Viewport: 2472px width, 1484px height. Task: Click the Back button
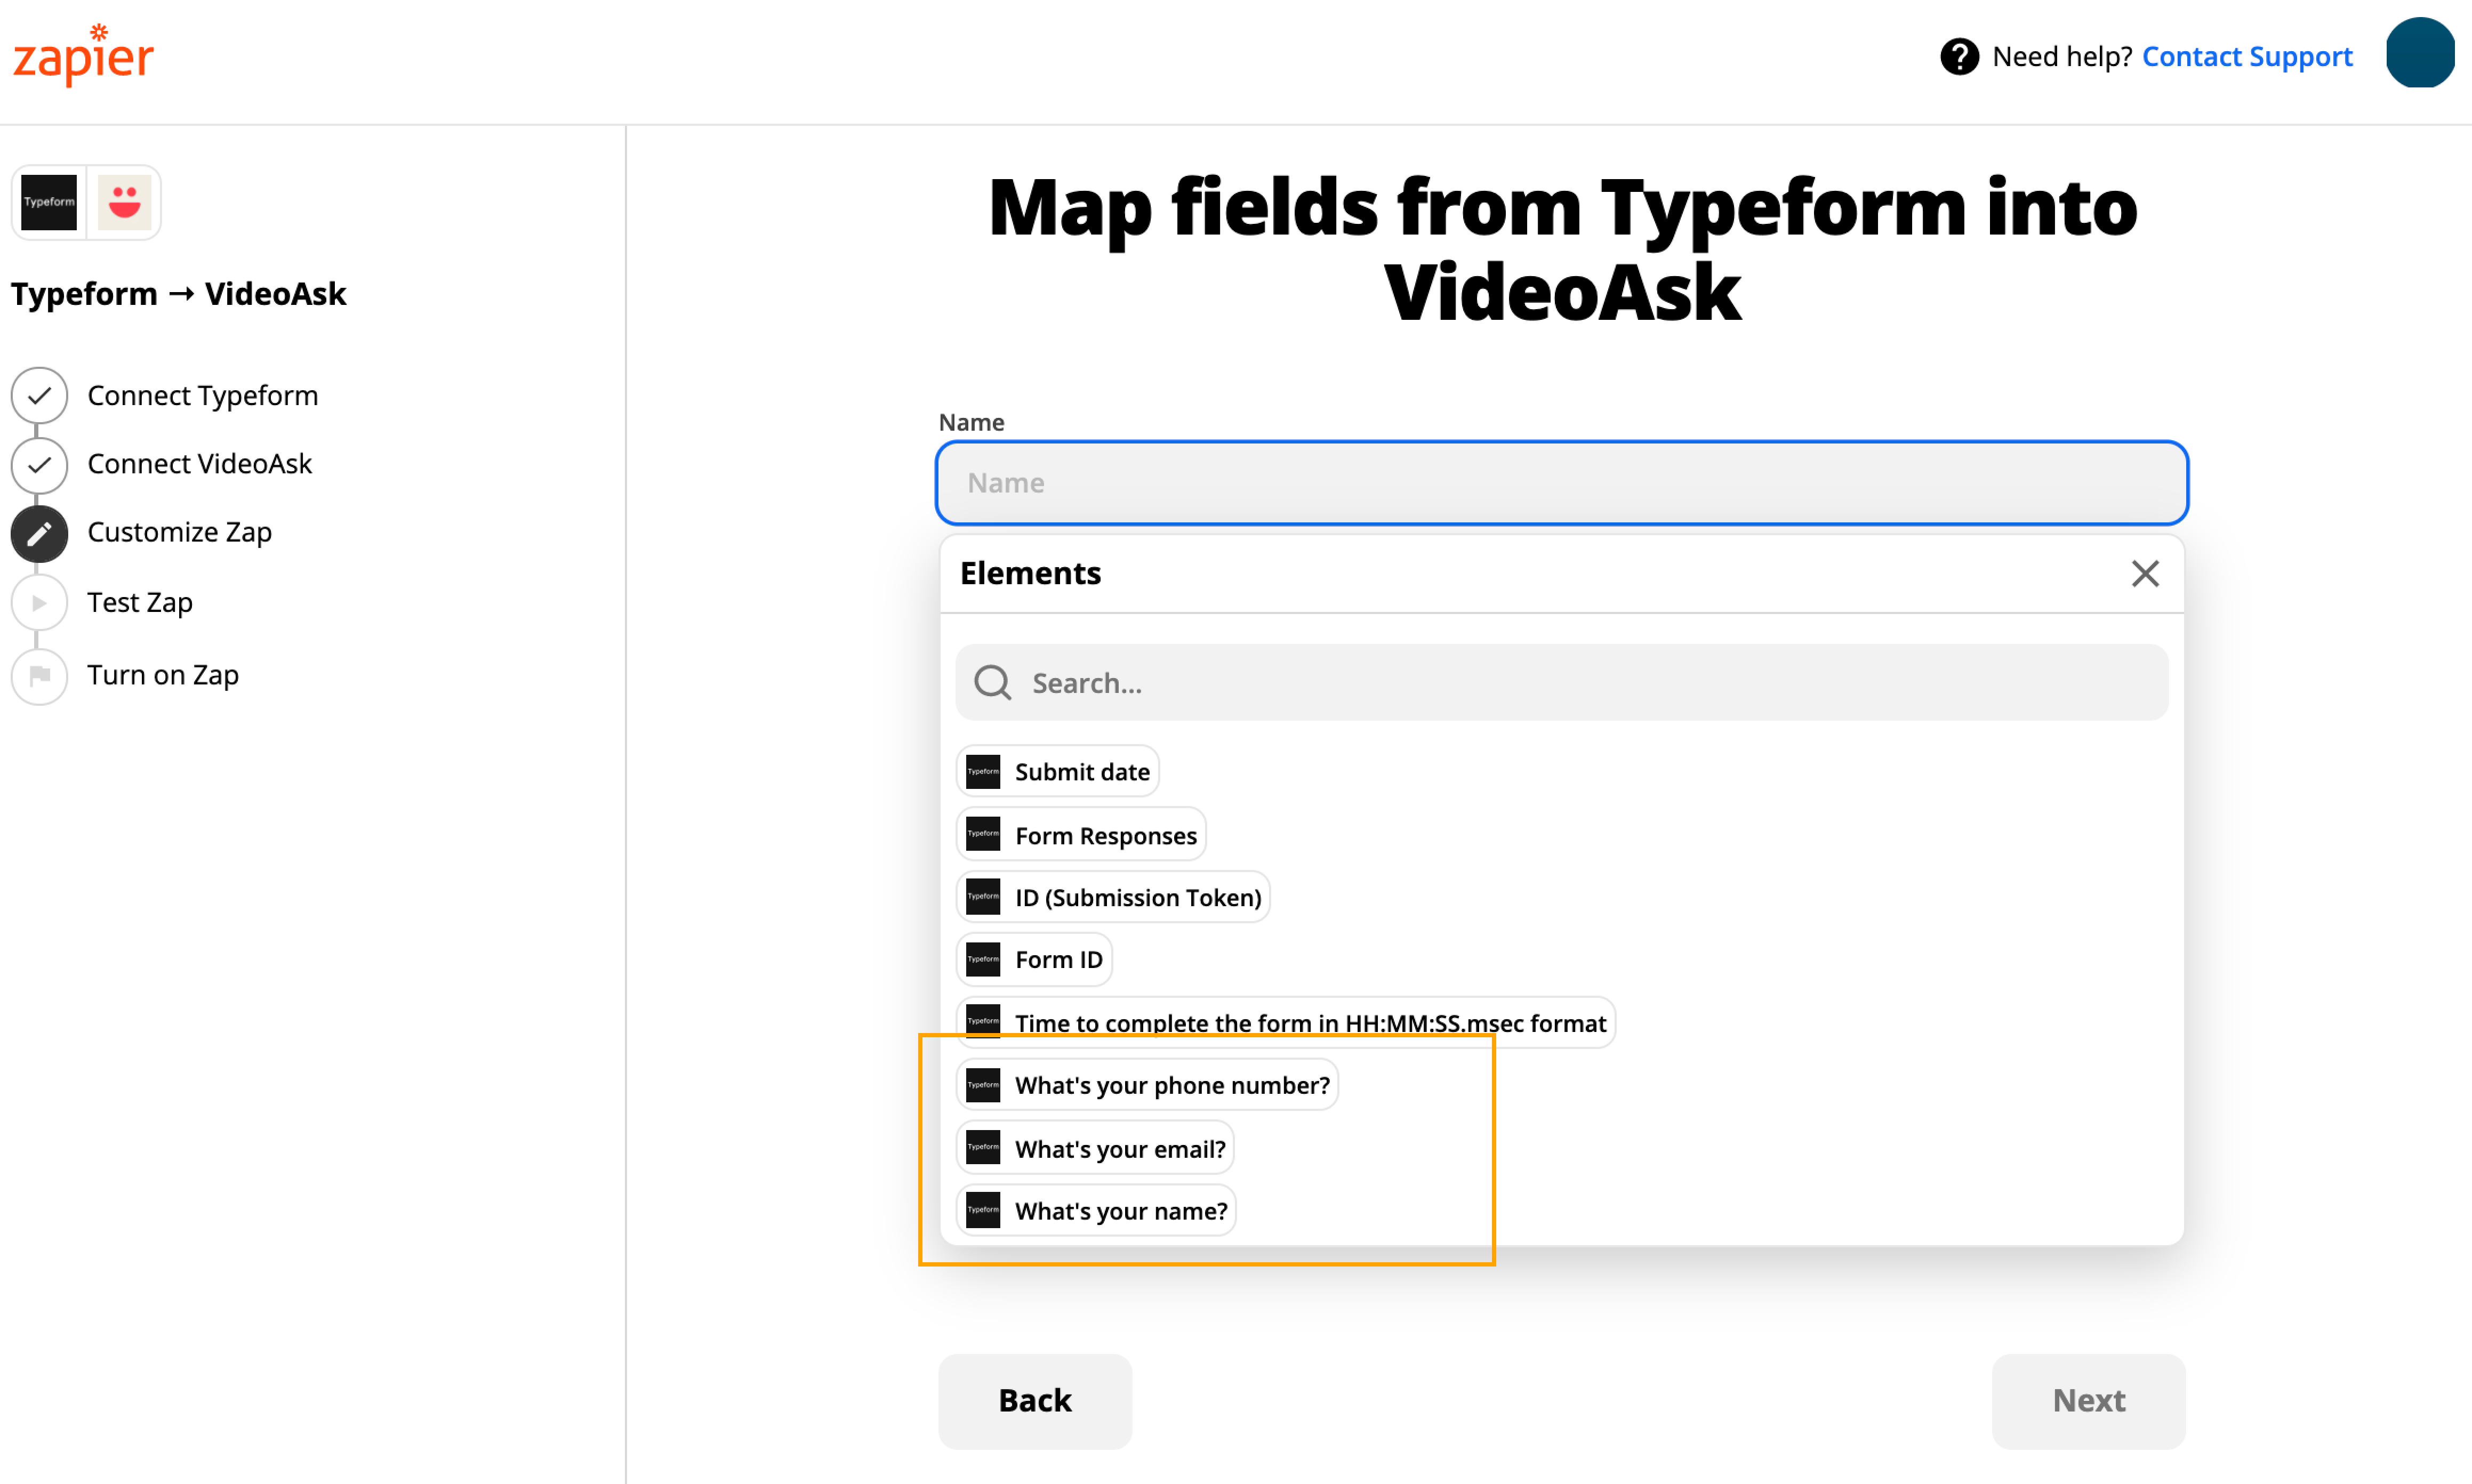(x=1035, y=1401)
